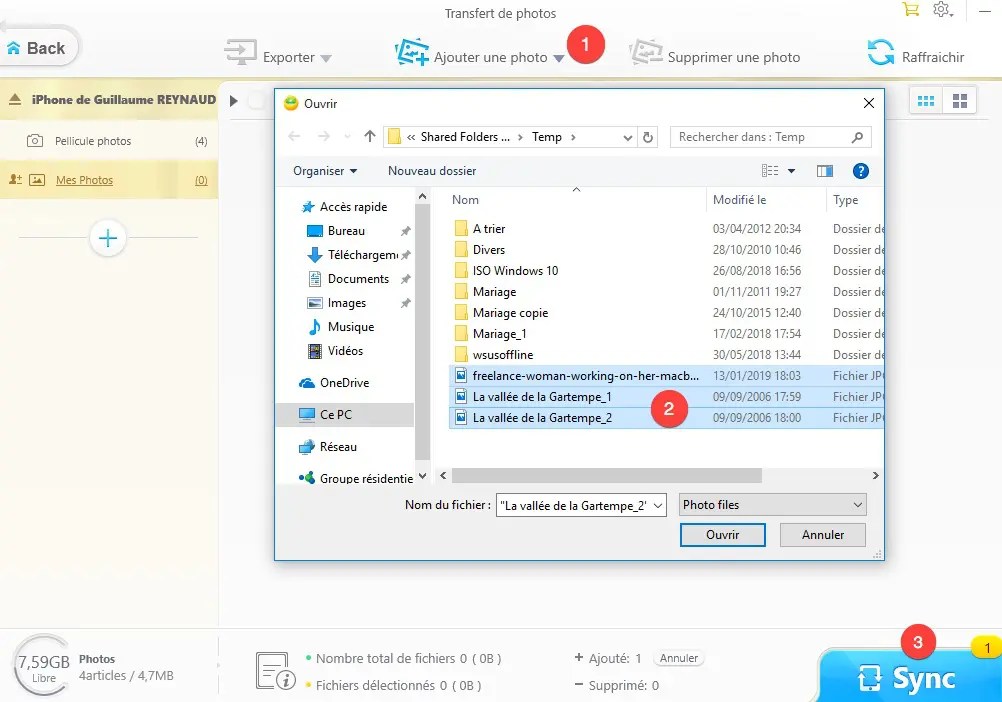The height and width of the screenshot is (702, 1002).
Task: Switch to small grid view
Action: (x=925, y=101)
